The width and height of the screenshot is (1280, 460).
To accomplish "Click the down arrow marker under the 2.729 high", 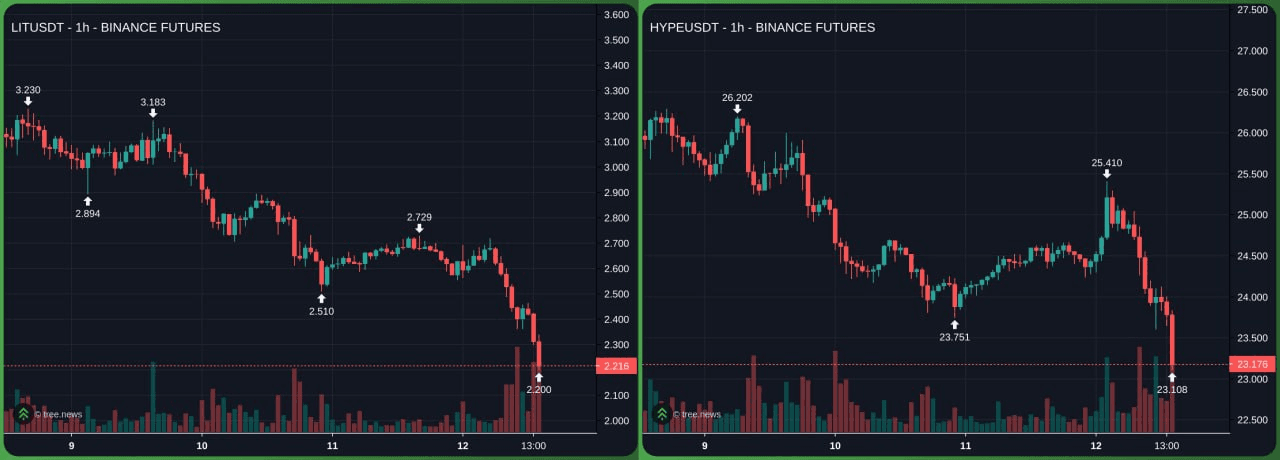I will click(x=419, y=228).
